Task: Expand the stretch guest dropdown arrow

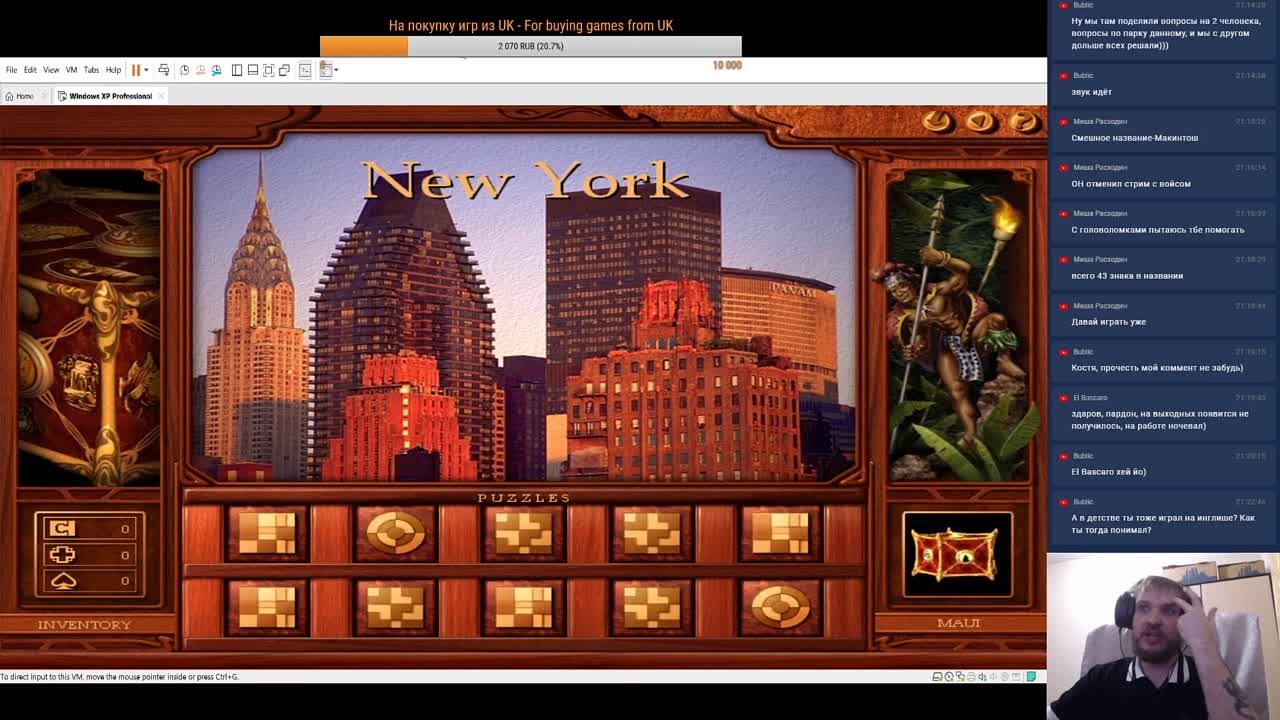Action: (x=336, y=70)
